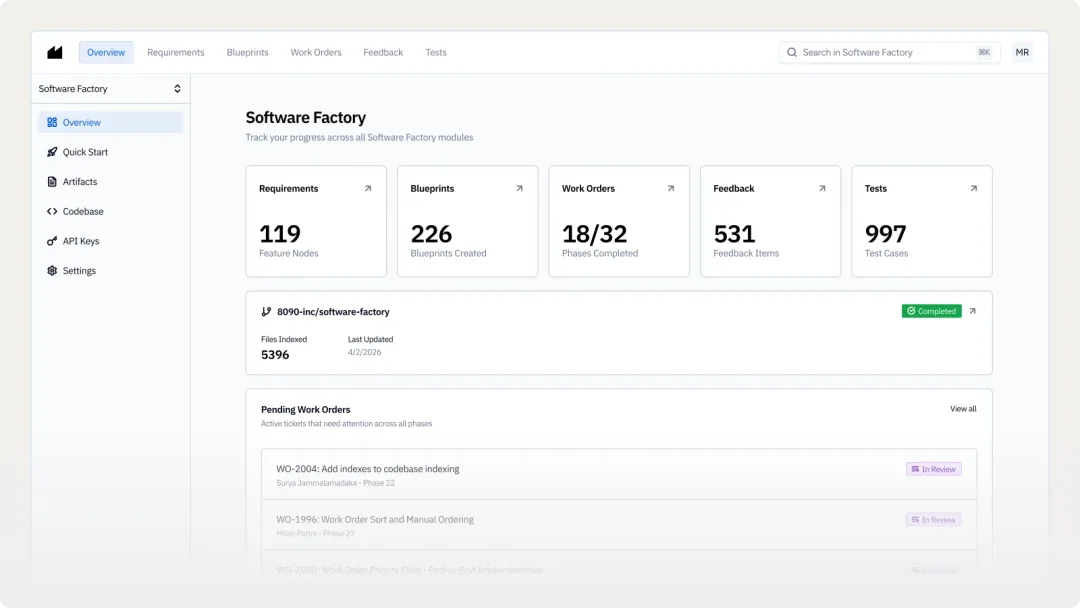This screenshot has height=608, width=1080.
Task: Expand the Software Factory project switcher
Action: coord(110,89)
